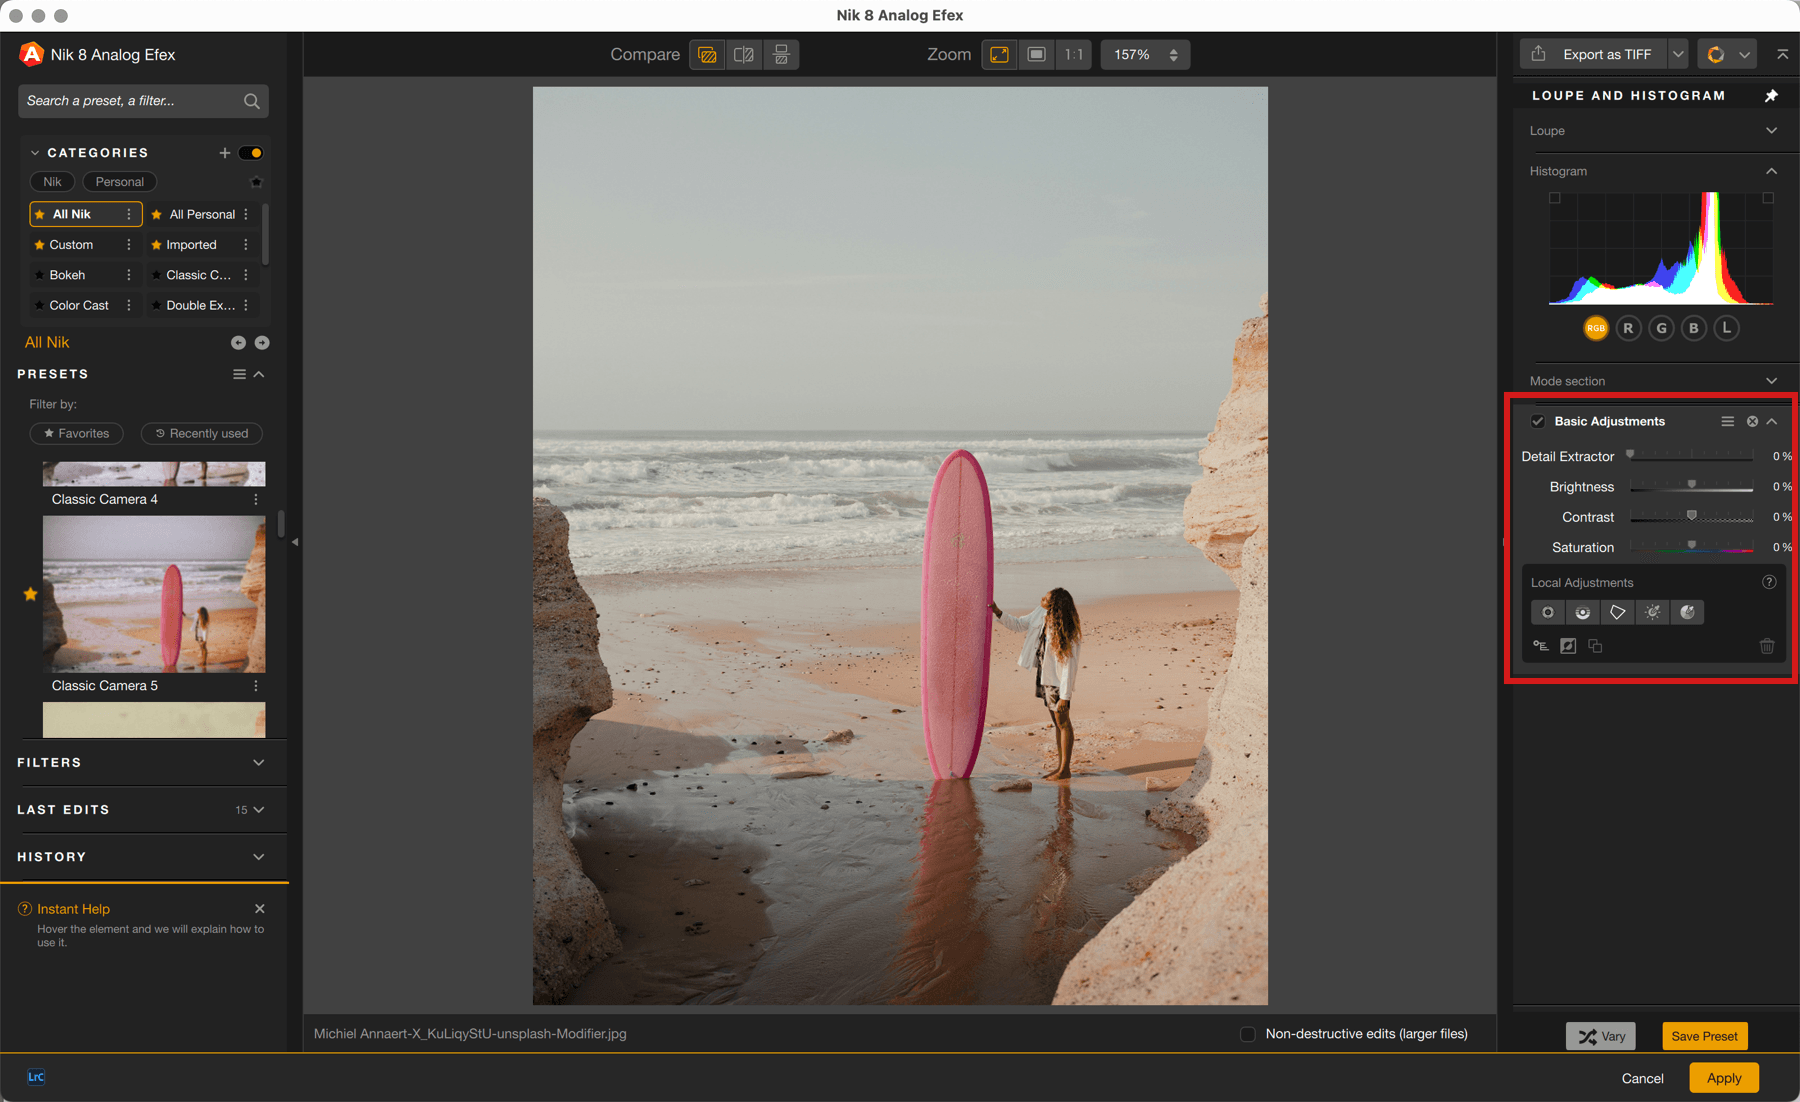The width and height of the screenshot is (1800, 1102).
Task: Expand the Loupe section
Action: click(1771, 131)
